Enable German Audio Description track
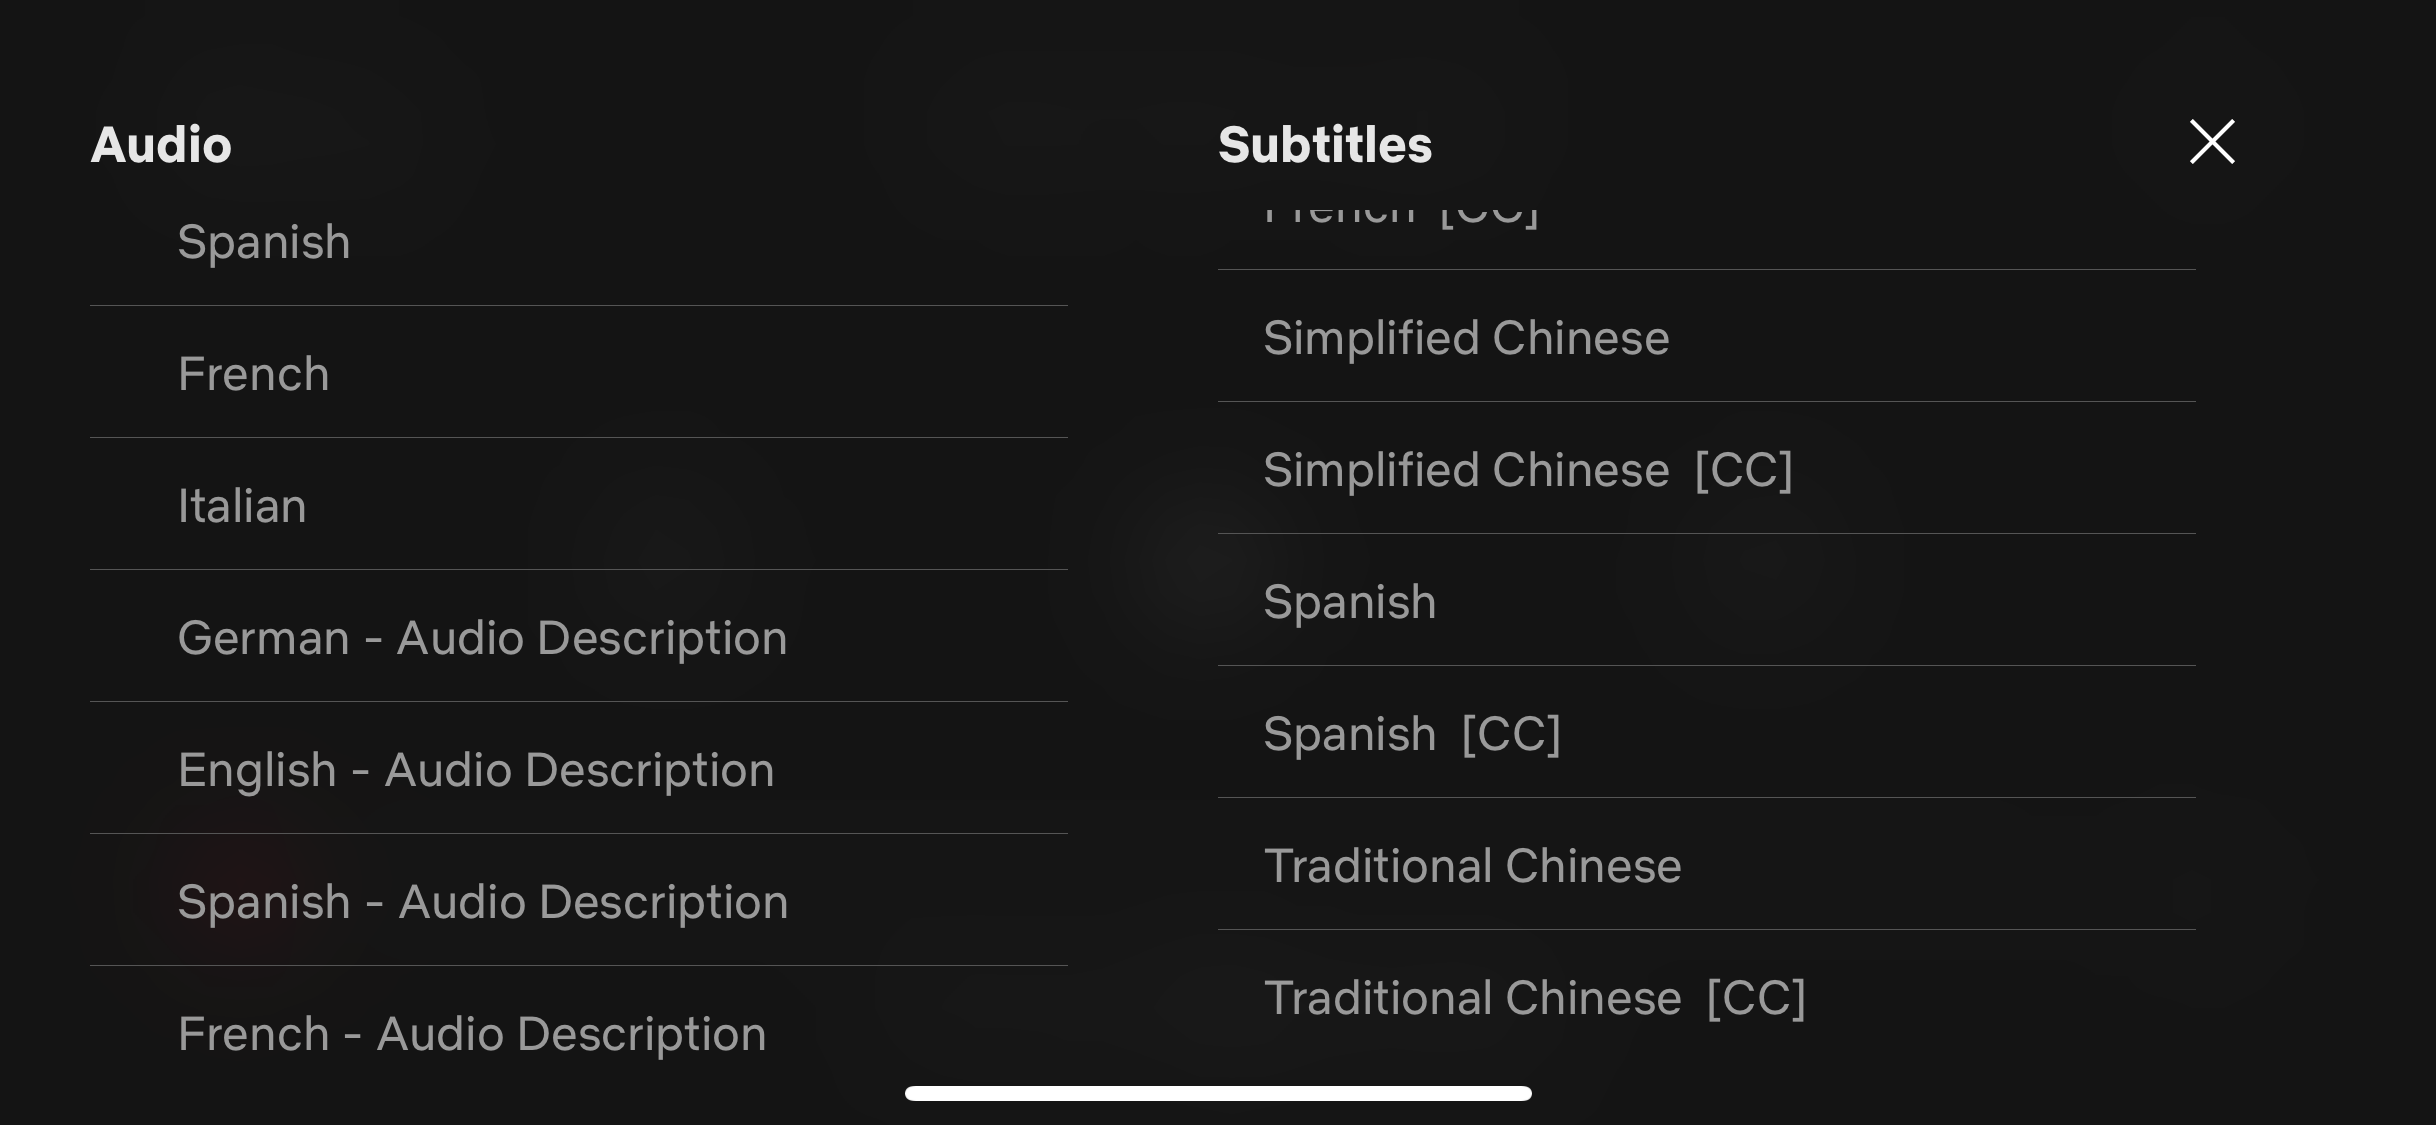This screenshot has width=2436, height=1125. 482,637
